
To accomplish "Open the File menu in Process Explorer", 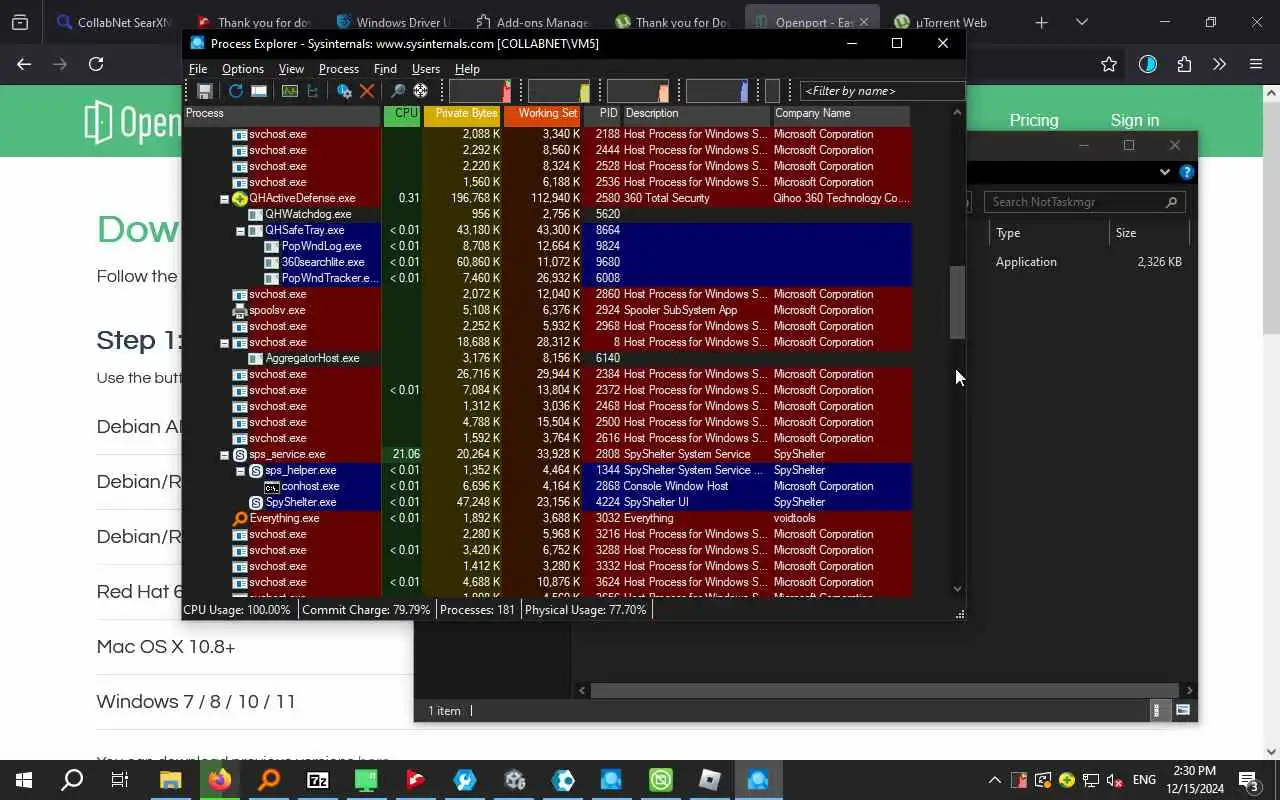I will [198, 69].
